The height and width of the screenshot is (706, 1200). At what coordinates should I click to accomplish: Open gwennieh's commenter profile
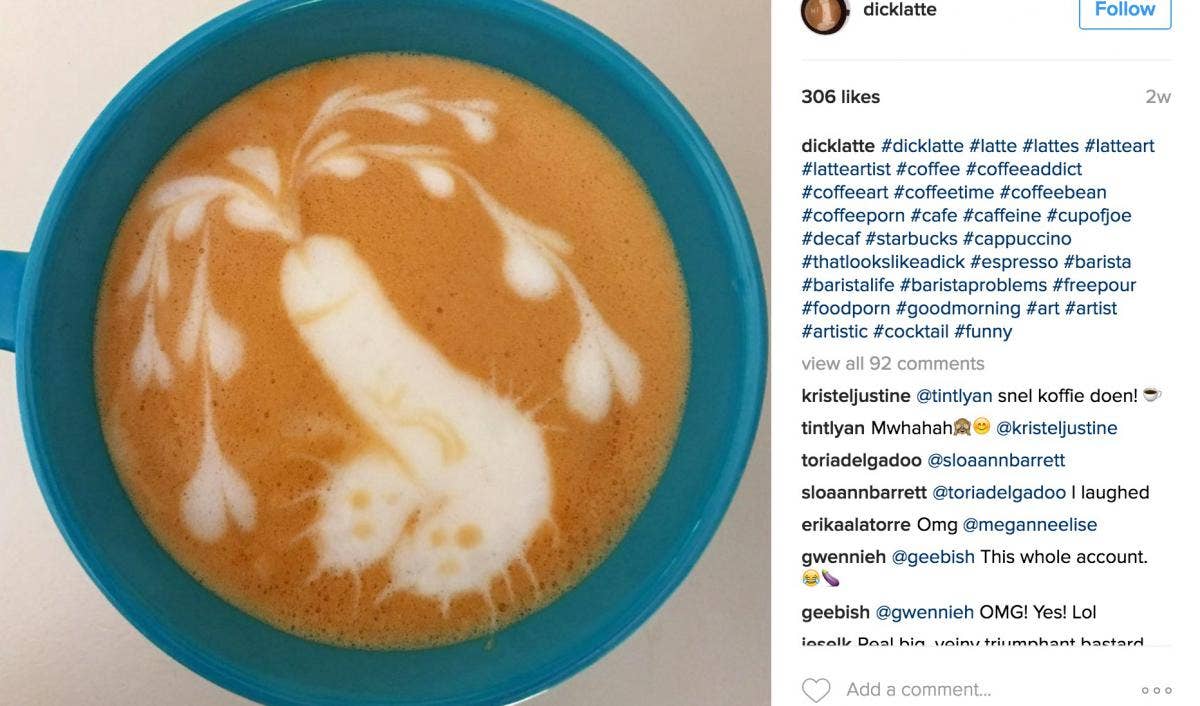tap(842, 557)
